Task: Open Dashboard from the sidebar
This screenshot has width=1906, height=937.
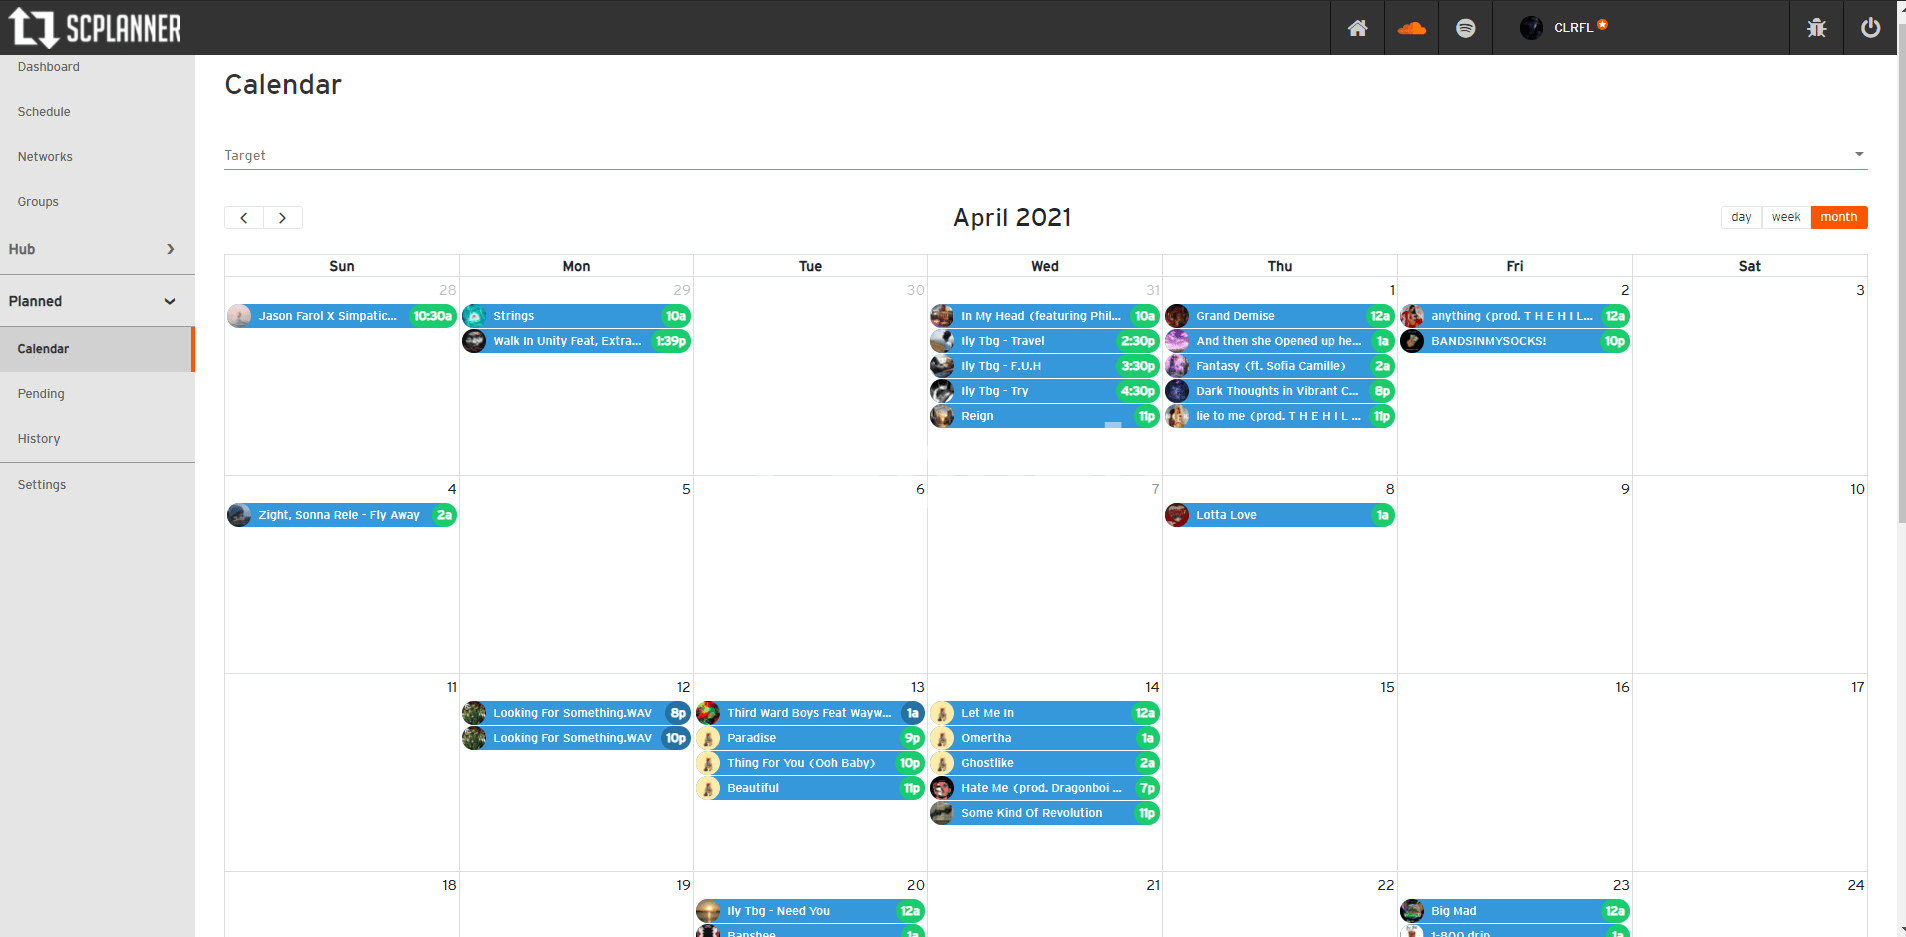Action: (x=49, y=67)
